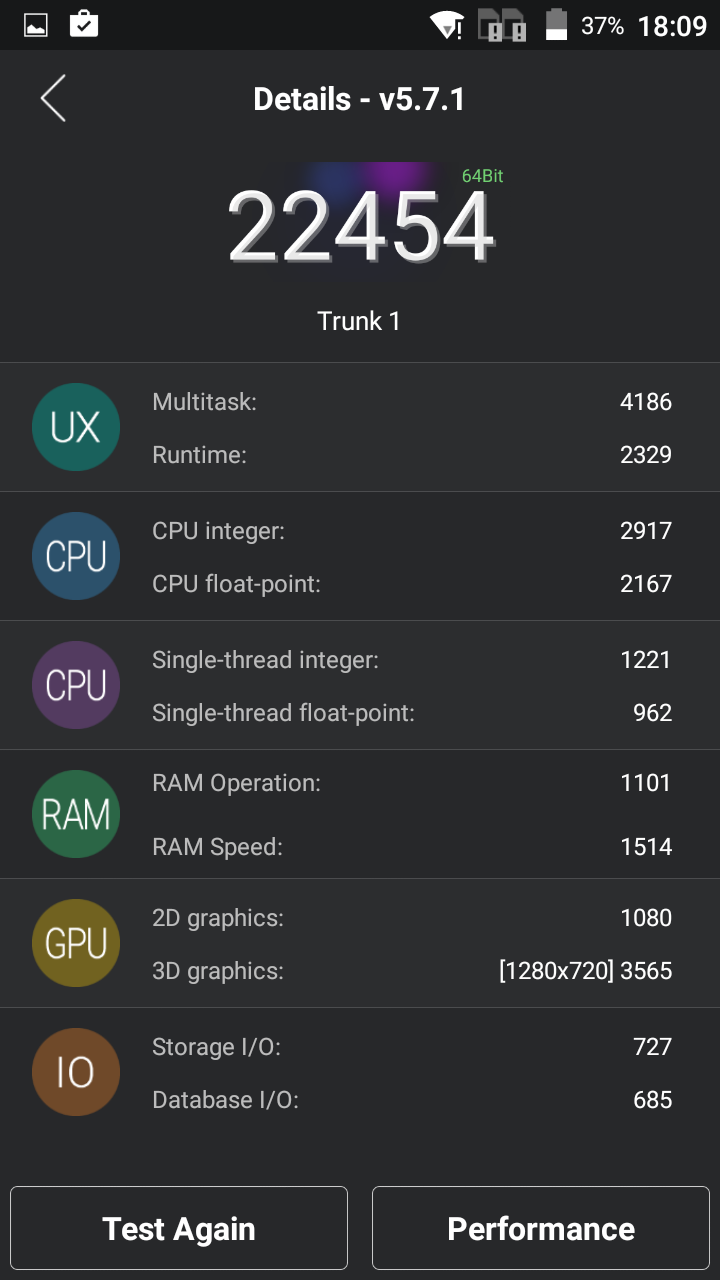Tap the green RAM category icon
The image size is (720, 1280).
(x=76, y=814)
